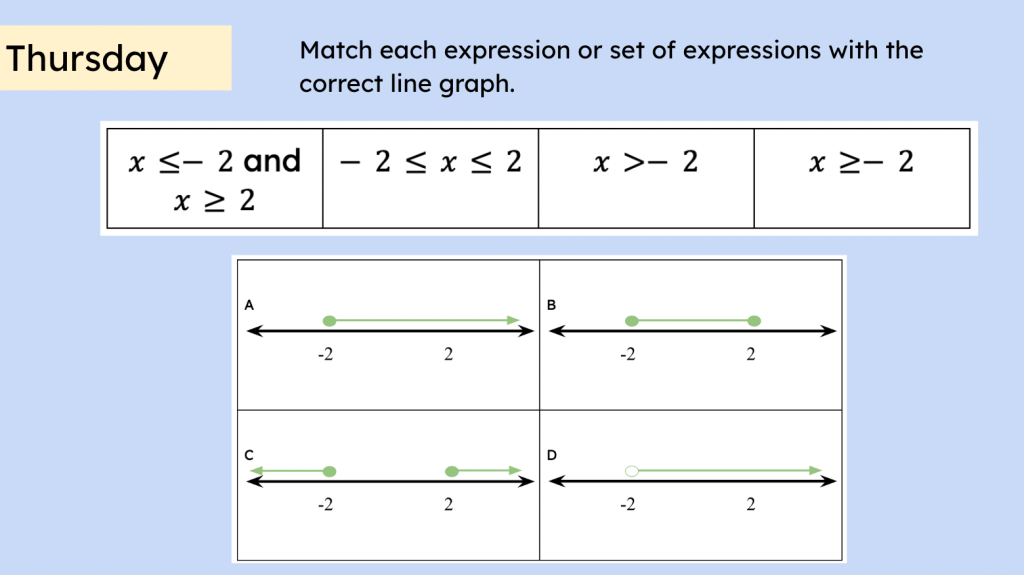Click graph D's green right arrowhead
The image size is (1024, 575).
point(816,471)
